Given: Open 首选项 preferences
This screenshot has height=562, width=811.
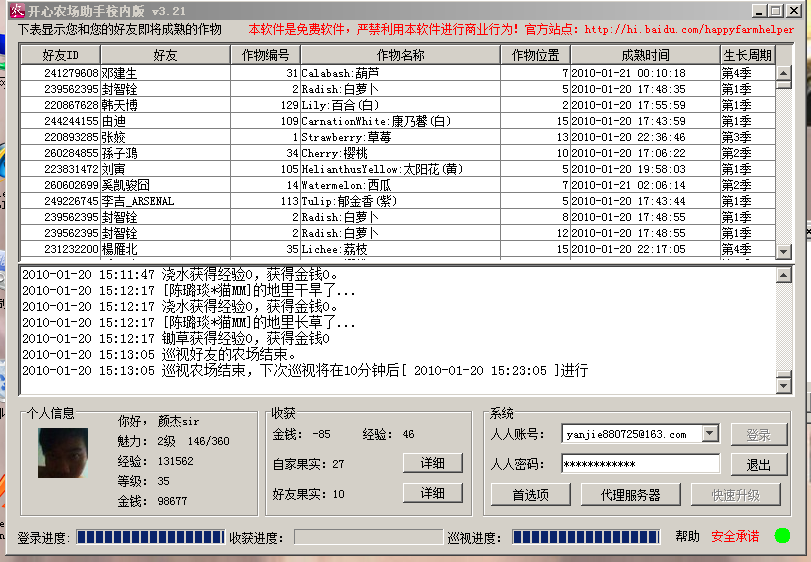Looking at the screenshot, I should (533, 495).
